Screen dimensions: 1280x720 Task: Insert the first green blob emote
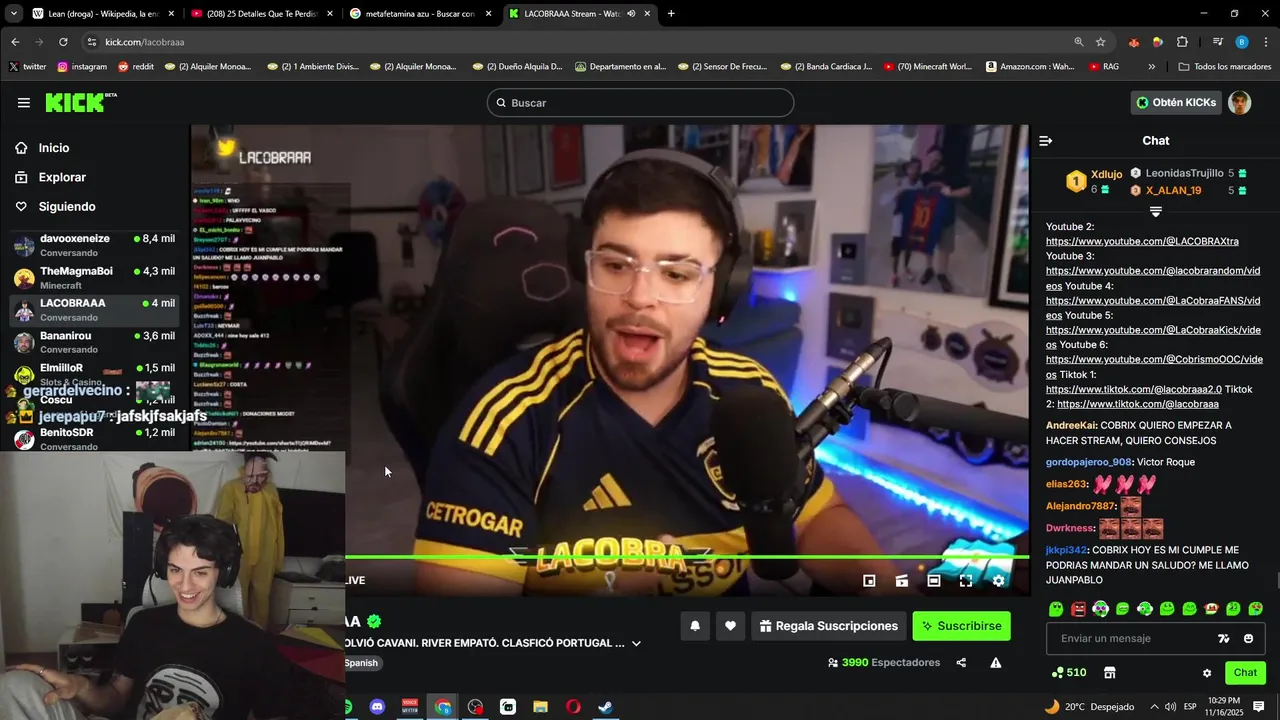pos(1056,609)
